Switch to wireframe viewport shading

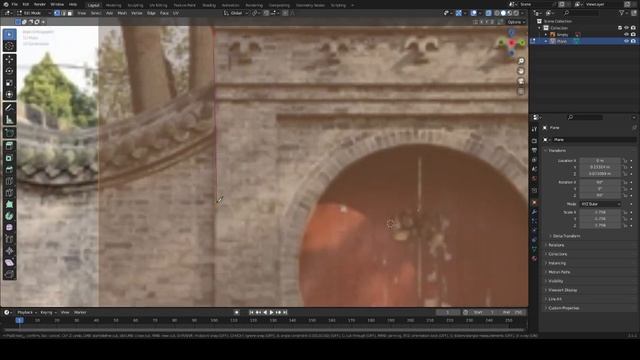[497, 13]
